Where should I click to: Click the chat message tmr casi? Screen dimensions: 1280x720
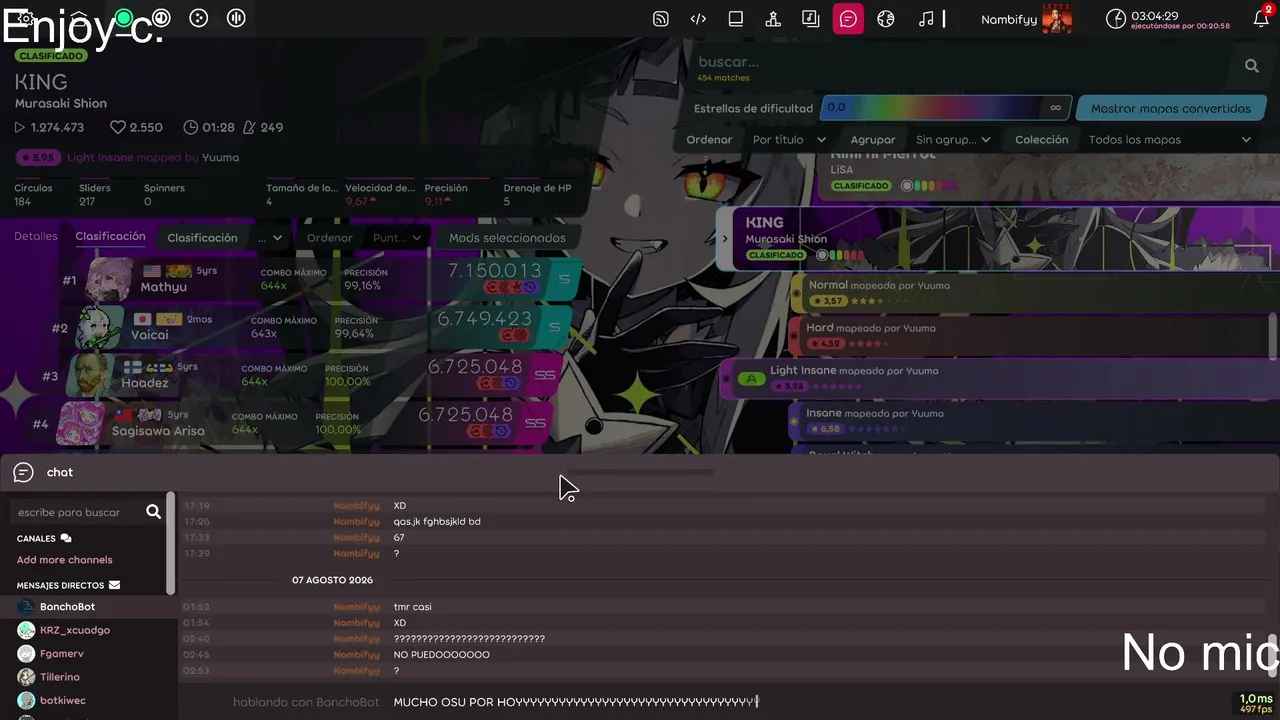point(413,607)
